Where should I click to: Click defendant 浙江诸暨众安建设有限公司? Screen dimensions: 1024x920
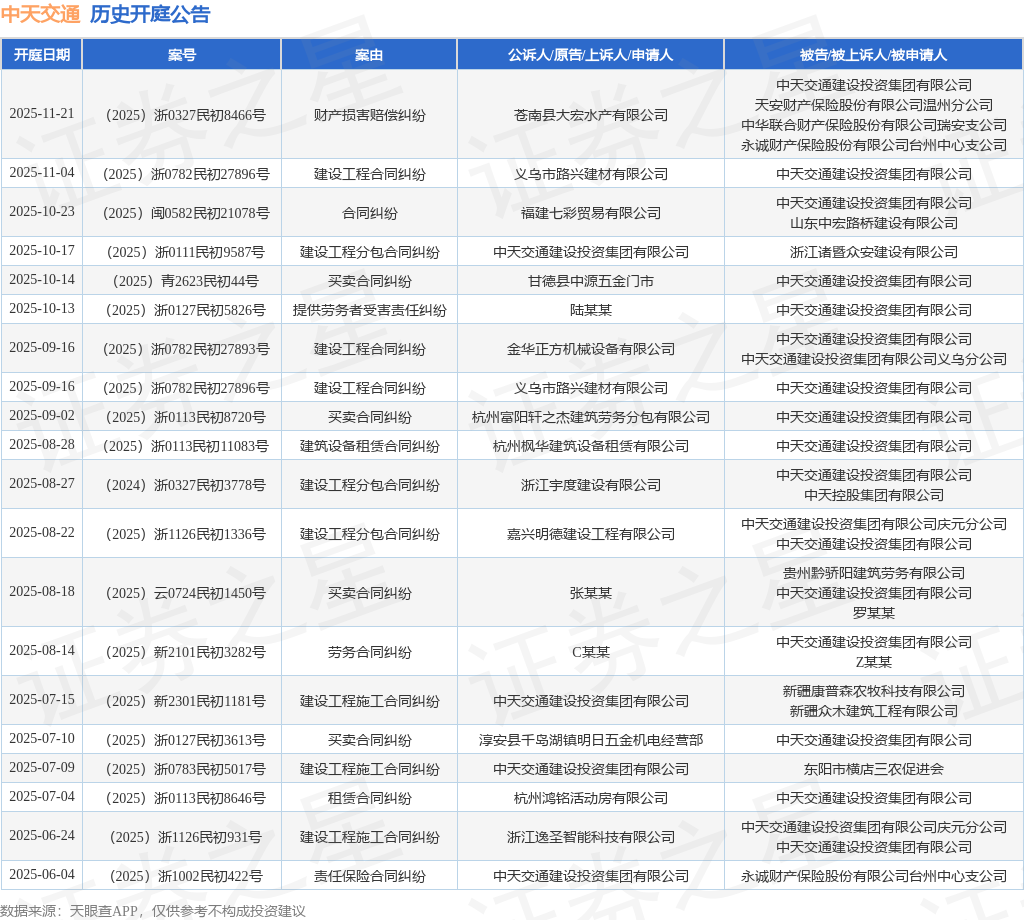coord(873,252)
